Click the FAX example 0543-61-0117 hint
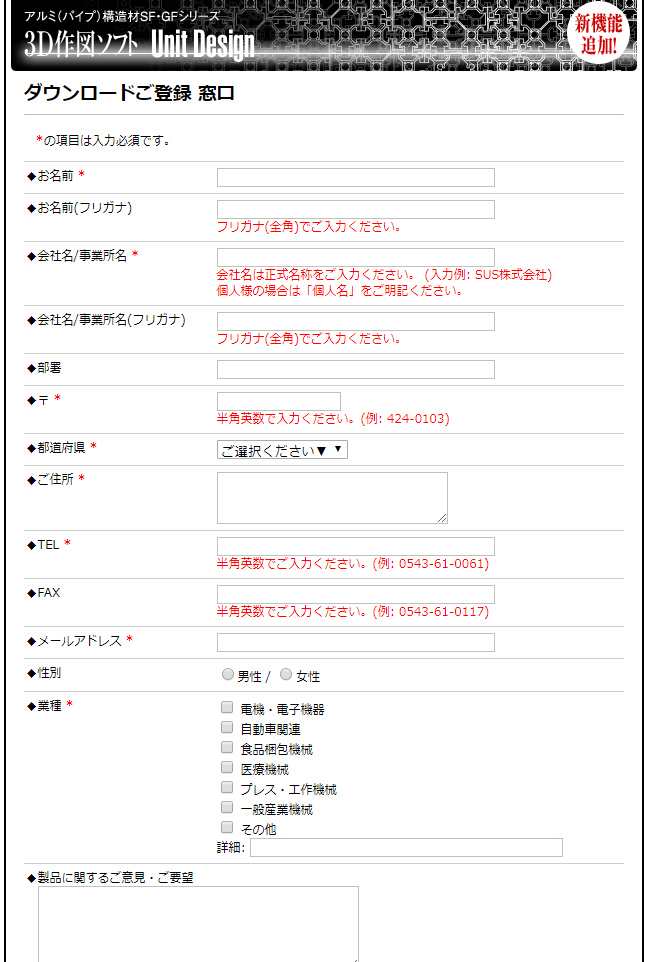This screenshot has width=649, height=962. [x=353, y=611]
